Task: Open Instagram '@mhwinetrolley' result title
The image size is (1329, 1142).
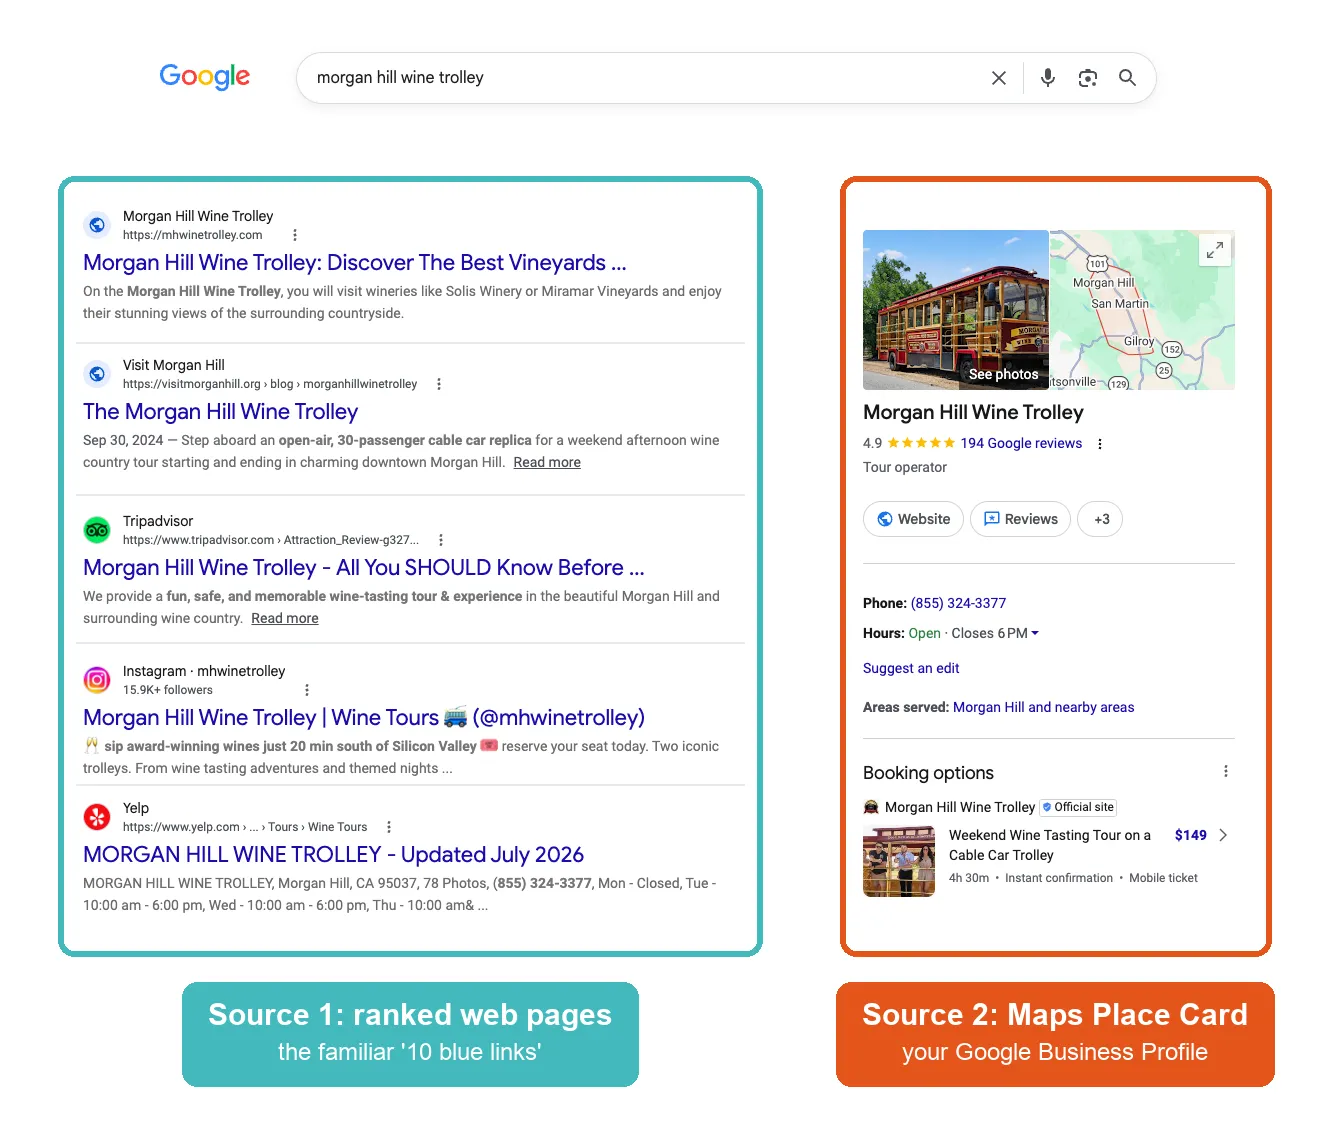Action: point(364,718)
